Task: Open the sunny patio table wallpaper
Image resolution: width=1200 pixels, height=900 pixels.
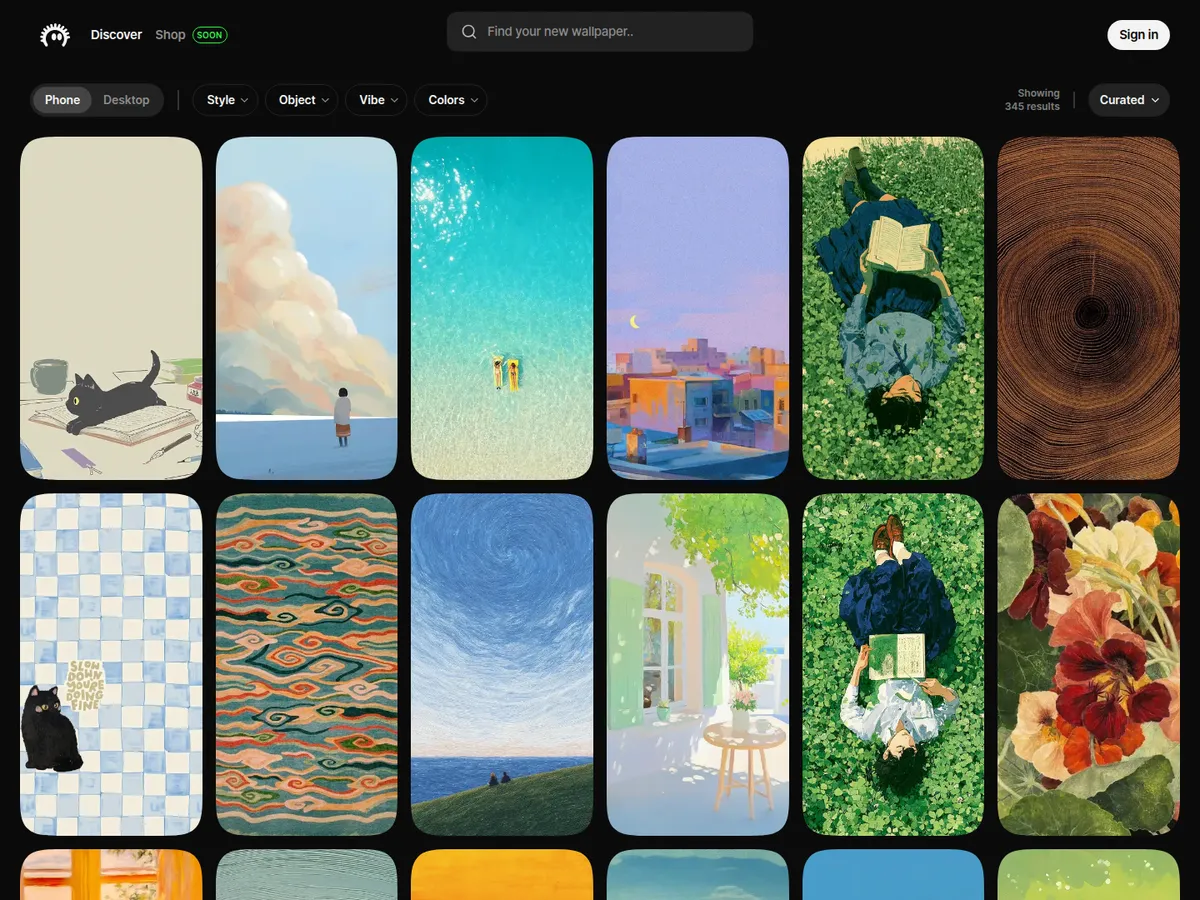Action: coord(698,665)
